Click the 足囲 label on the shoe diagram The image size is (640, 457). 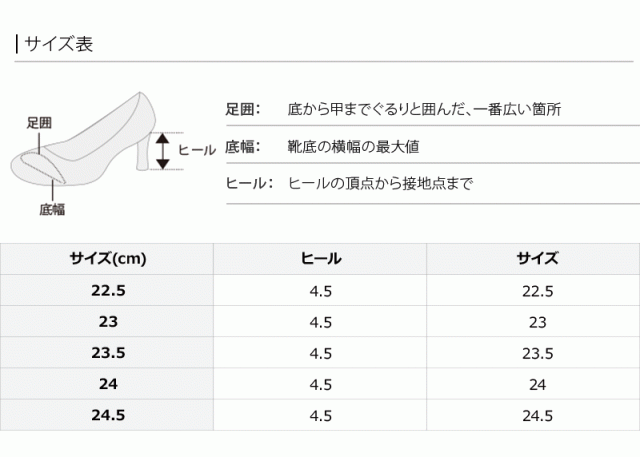(38, 122)
